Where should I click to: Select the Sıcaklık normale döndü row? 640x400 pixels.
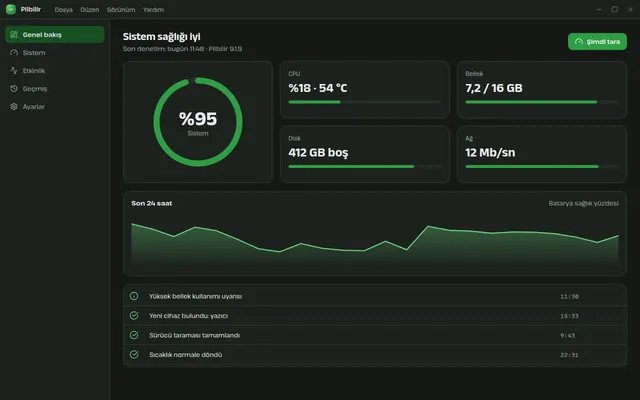coord(375,355)
